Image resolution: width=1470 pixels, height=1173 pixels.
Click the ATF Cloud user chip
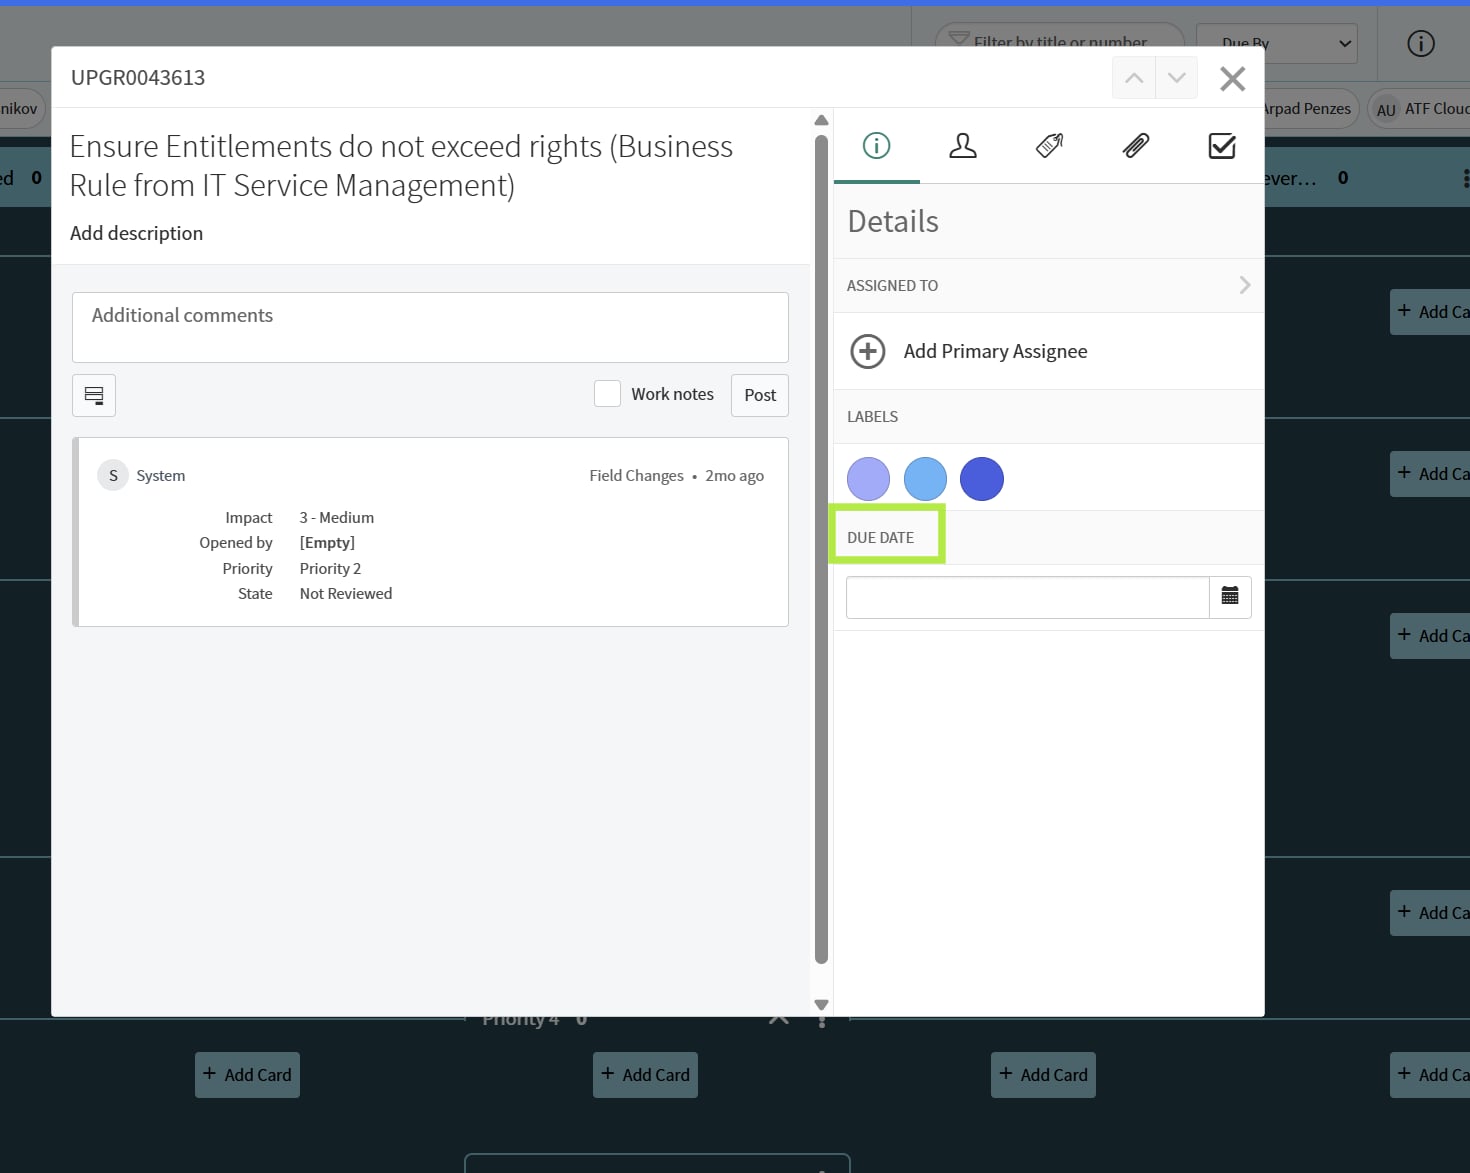(1420, 109)
